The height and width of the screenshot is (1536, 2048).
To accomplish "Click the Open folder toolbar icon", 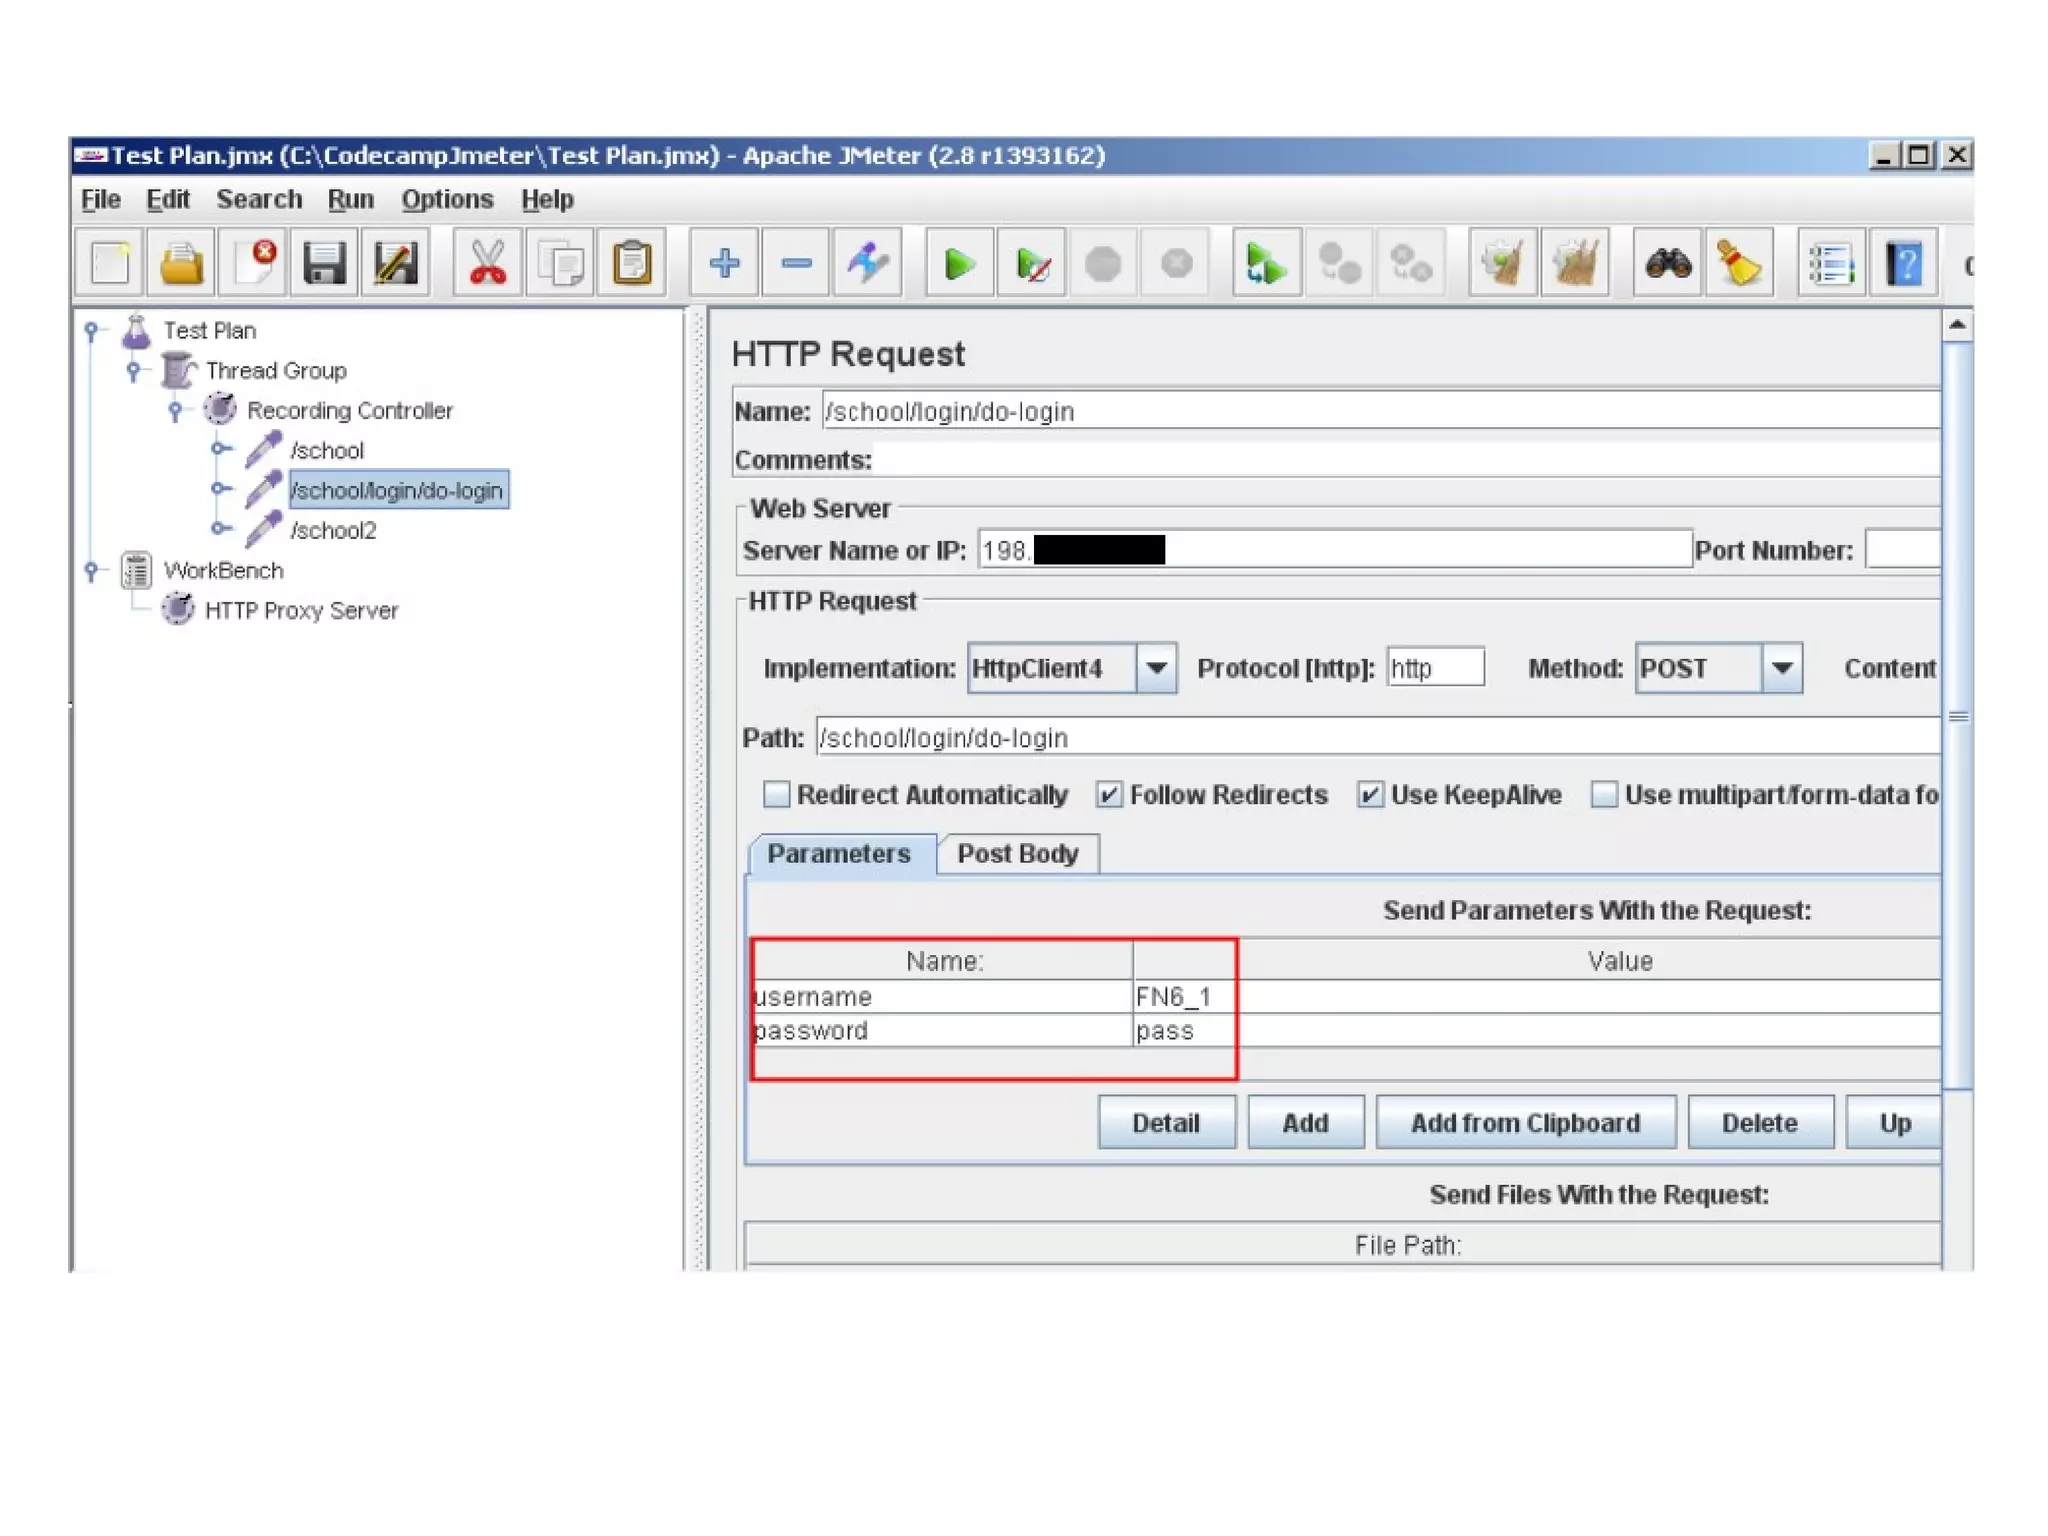I will (181, 264).
